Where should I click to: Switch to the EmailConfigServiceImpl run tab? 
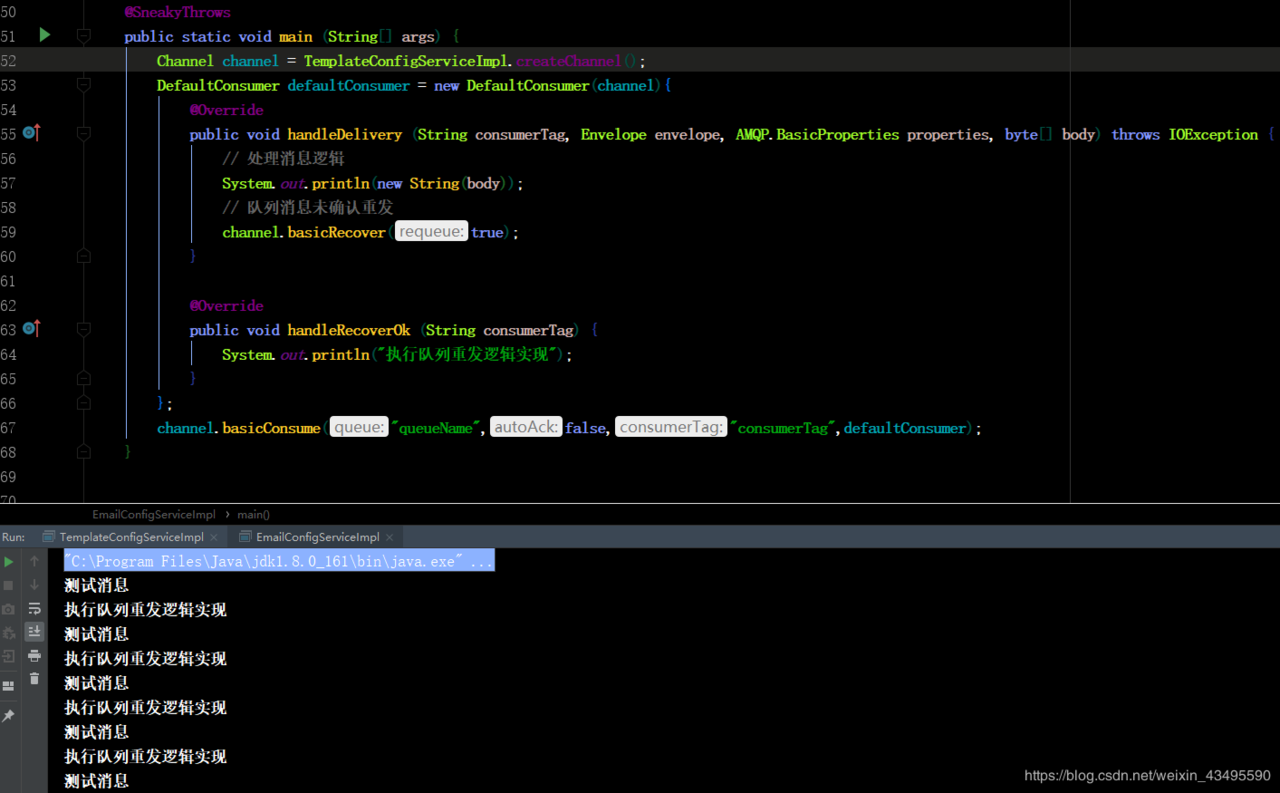click(317, 537)
